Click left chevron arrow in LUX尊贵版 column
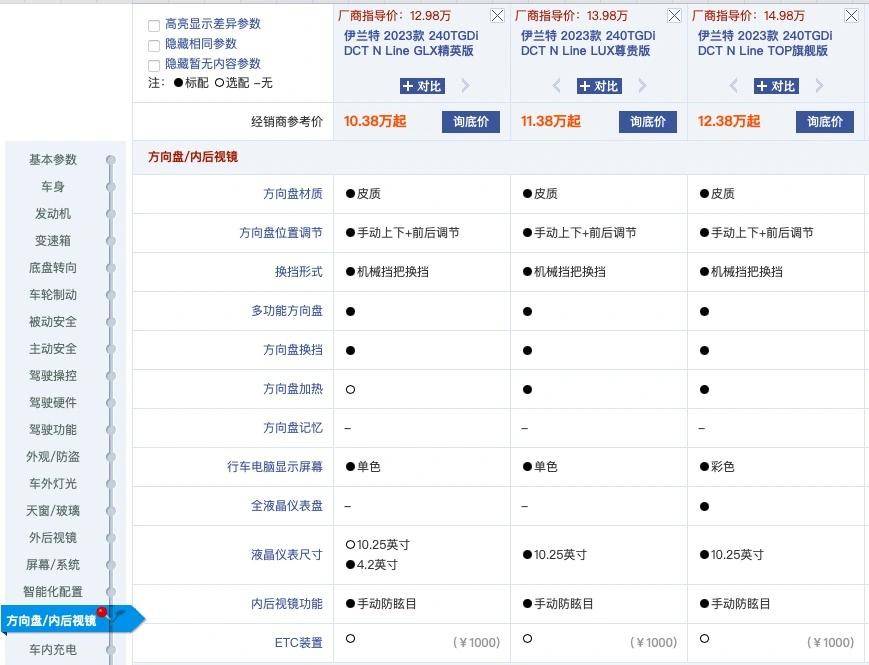Screen dimensions: 869x665 point(556,86)
